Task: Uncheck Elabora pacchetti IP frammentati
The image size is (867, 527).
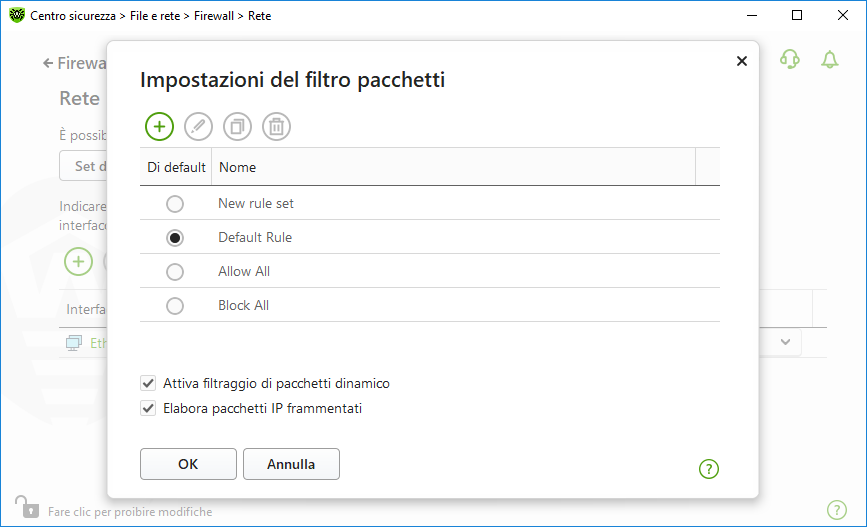Action: coord(149,408)
